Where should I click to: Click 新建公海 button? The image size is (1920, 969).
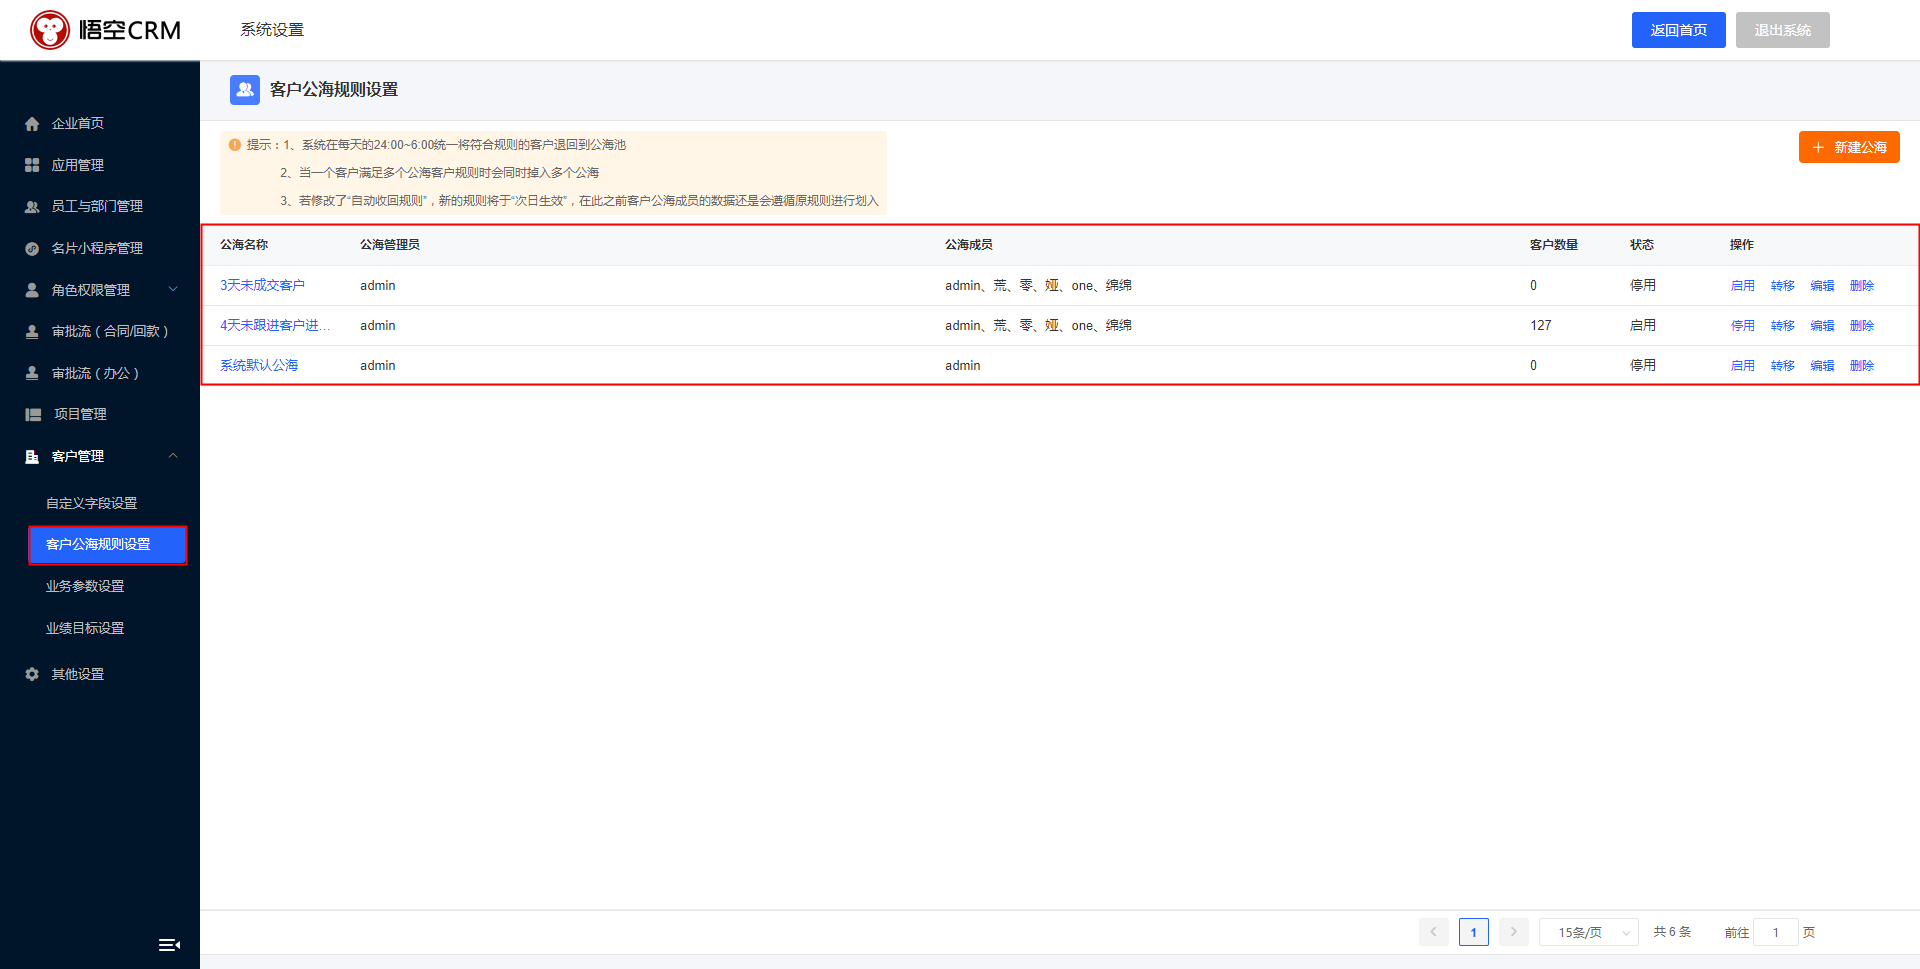(1849, 147)
